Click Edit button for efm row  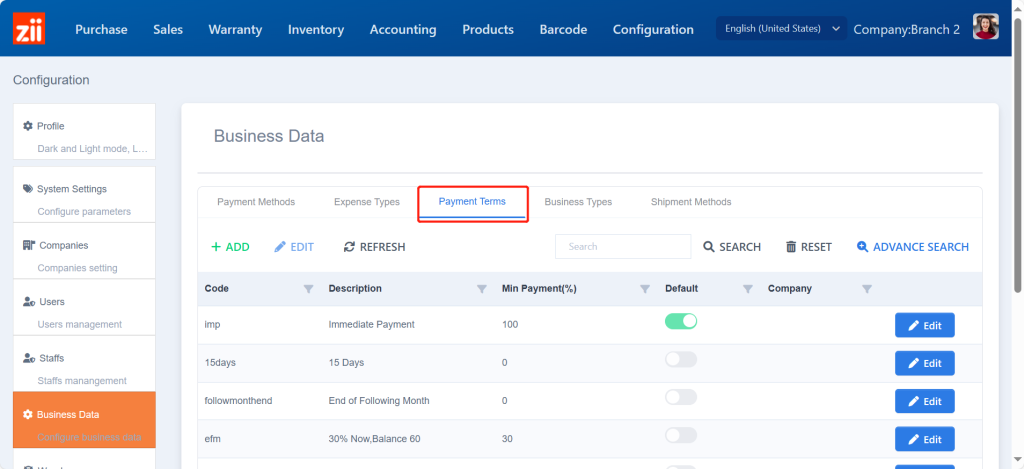coord(924,439)
